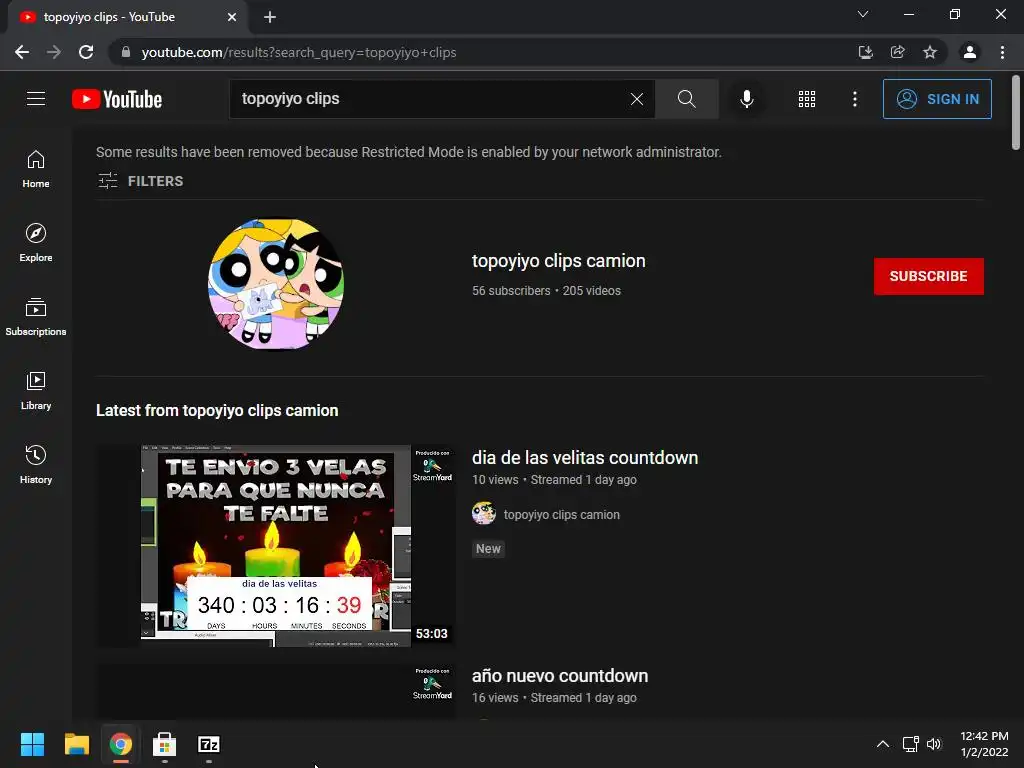Open Explore in the sidebar
This screenshot has height=768, width=1024.
(36, 243)
